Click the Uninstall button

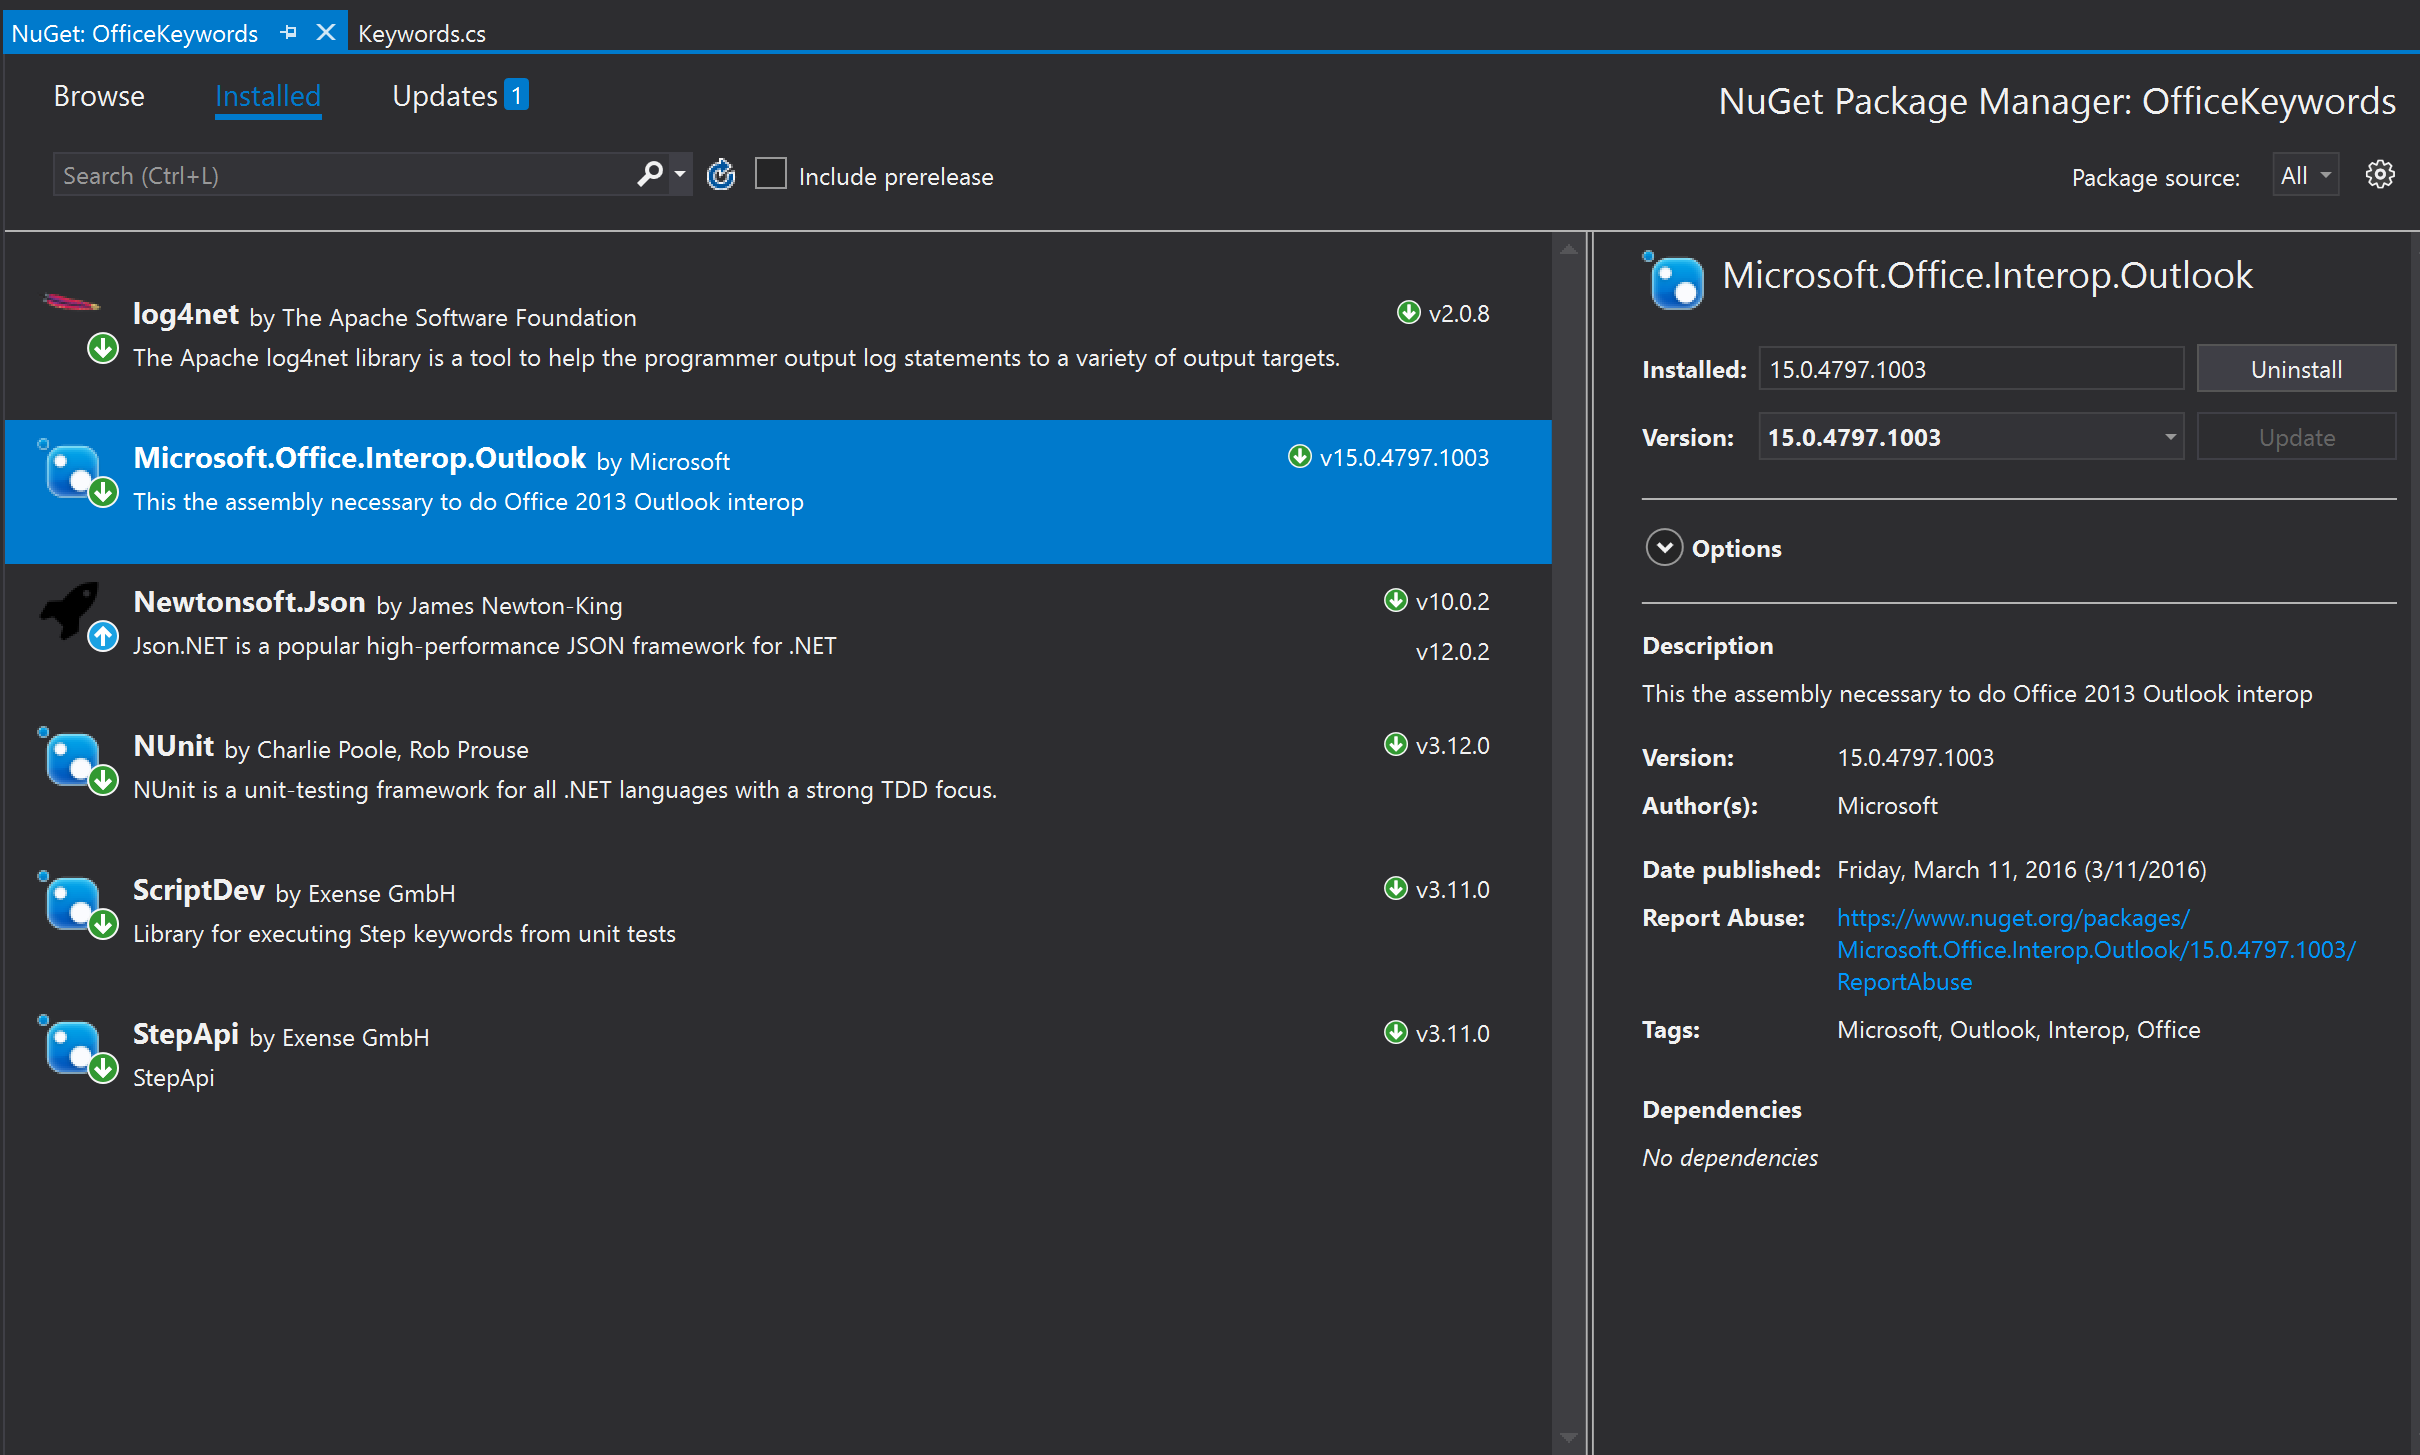(2296, 369)
